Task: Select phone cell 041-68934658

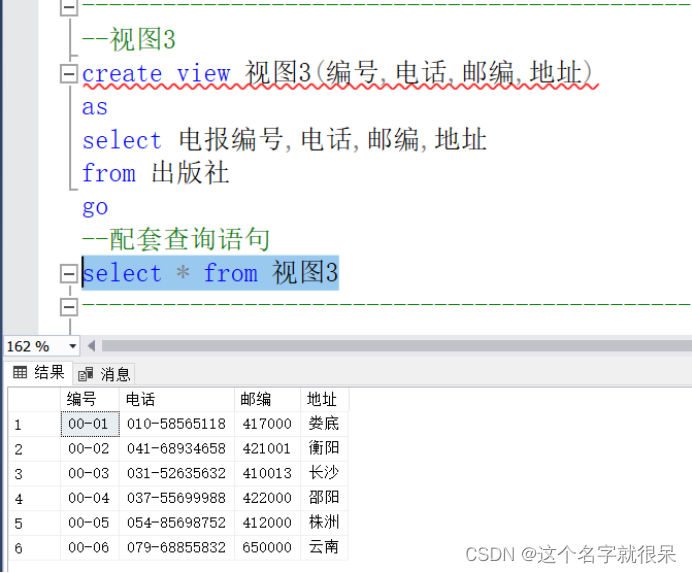Action: tap(177, 449)
